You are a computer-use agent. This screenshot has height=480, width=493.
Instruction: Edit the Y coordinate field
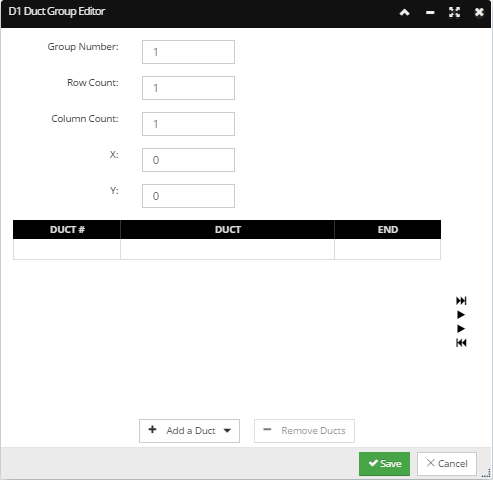coord(188,196)
